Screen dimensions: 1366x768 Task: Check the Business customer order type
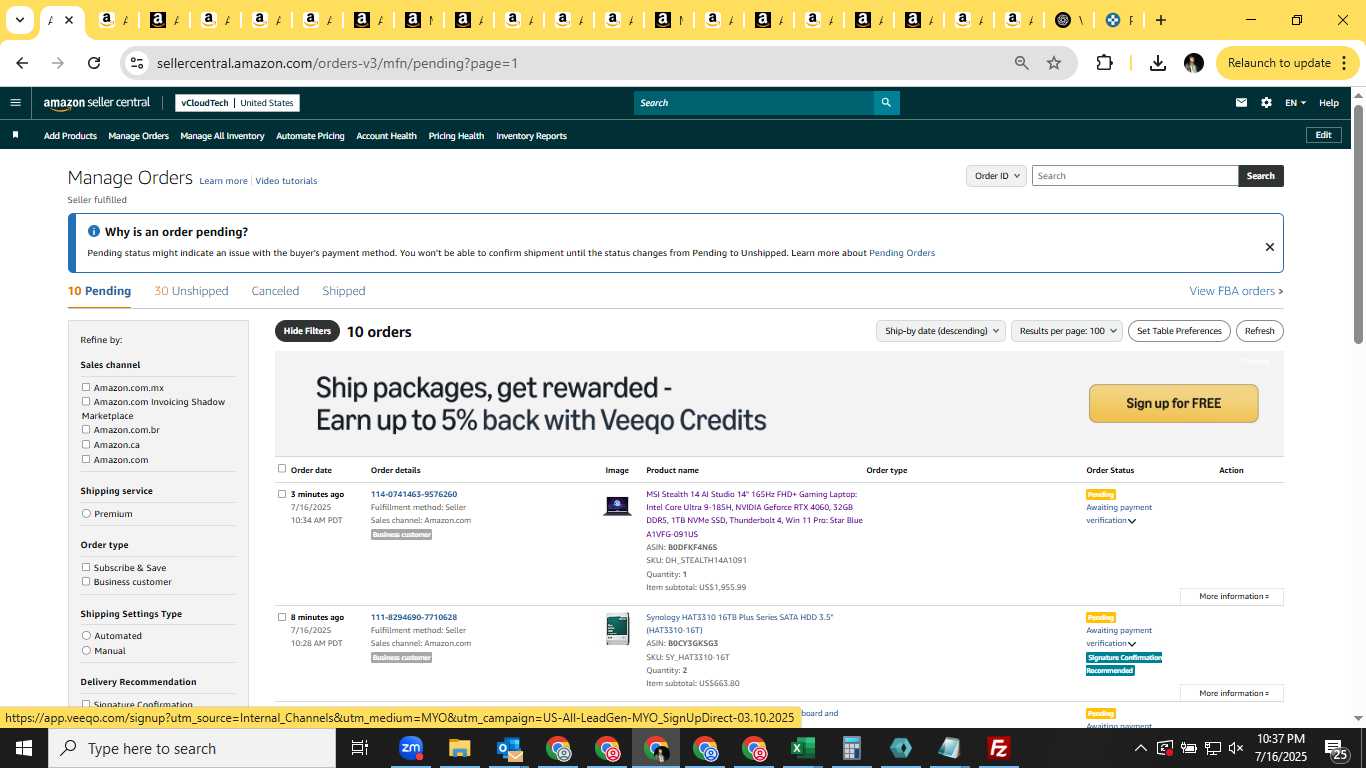86,581
